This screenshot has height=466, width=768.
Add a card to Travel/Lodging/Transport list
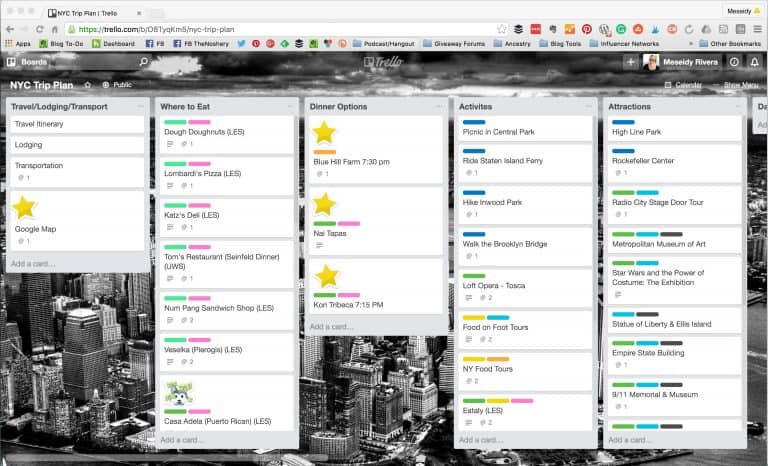[x=33, y=264]
